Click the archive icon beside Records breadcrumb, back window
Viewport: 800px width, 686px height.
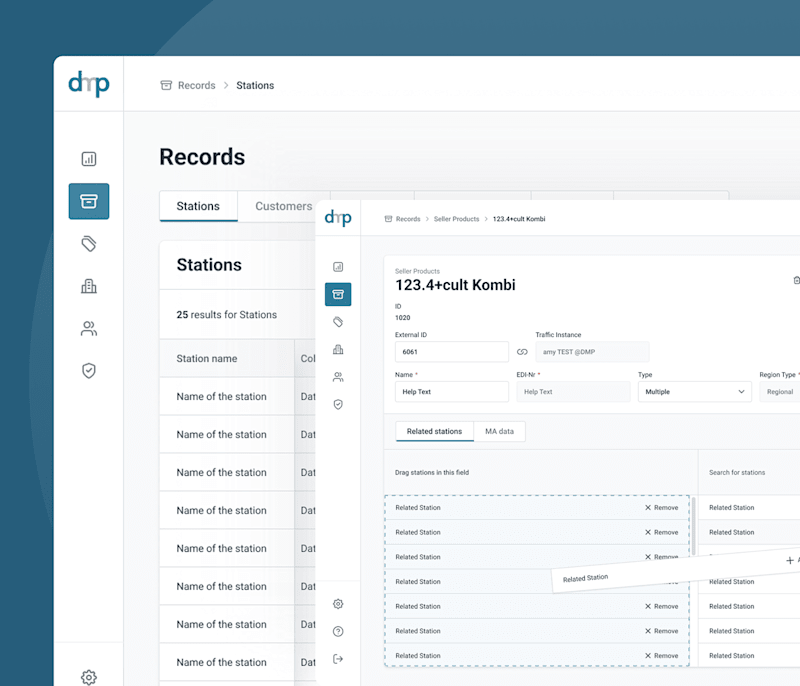pos(166,85)
